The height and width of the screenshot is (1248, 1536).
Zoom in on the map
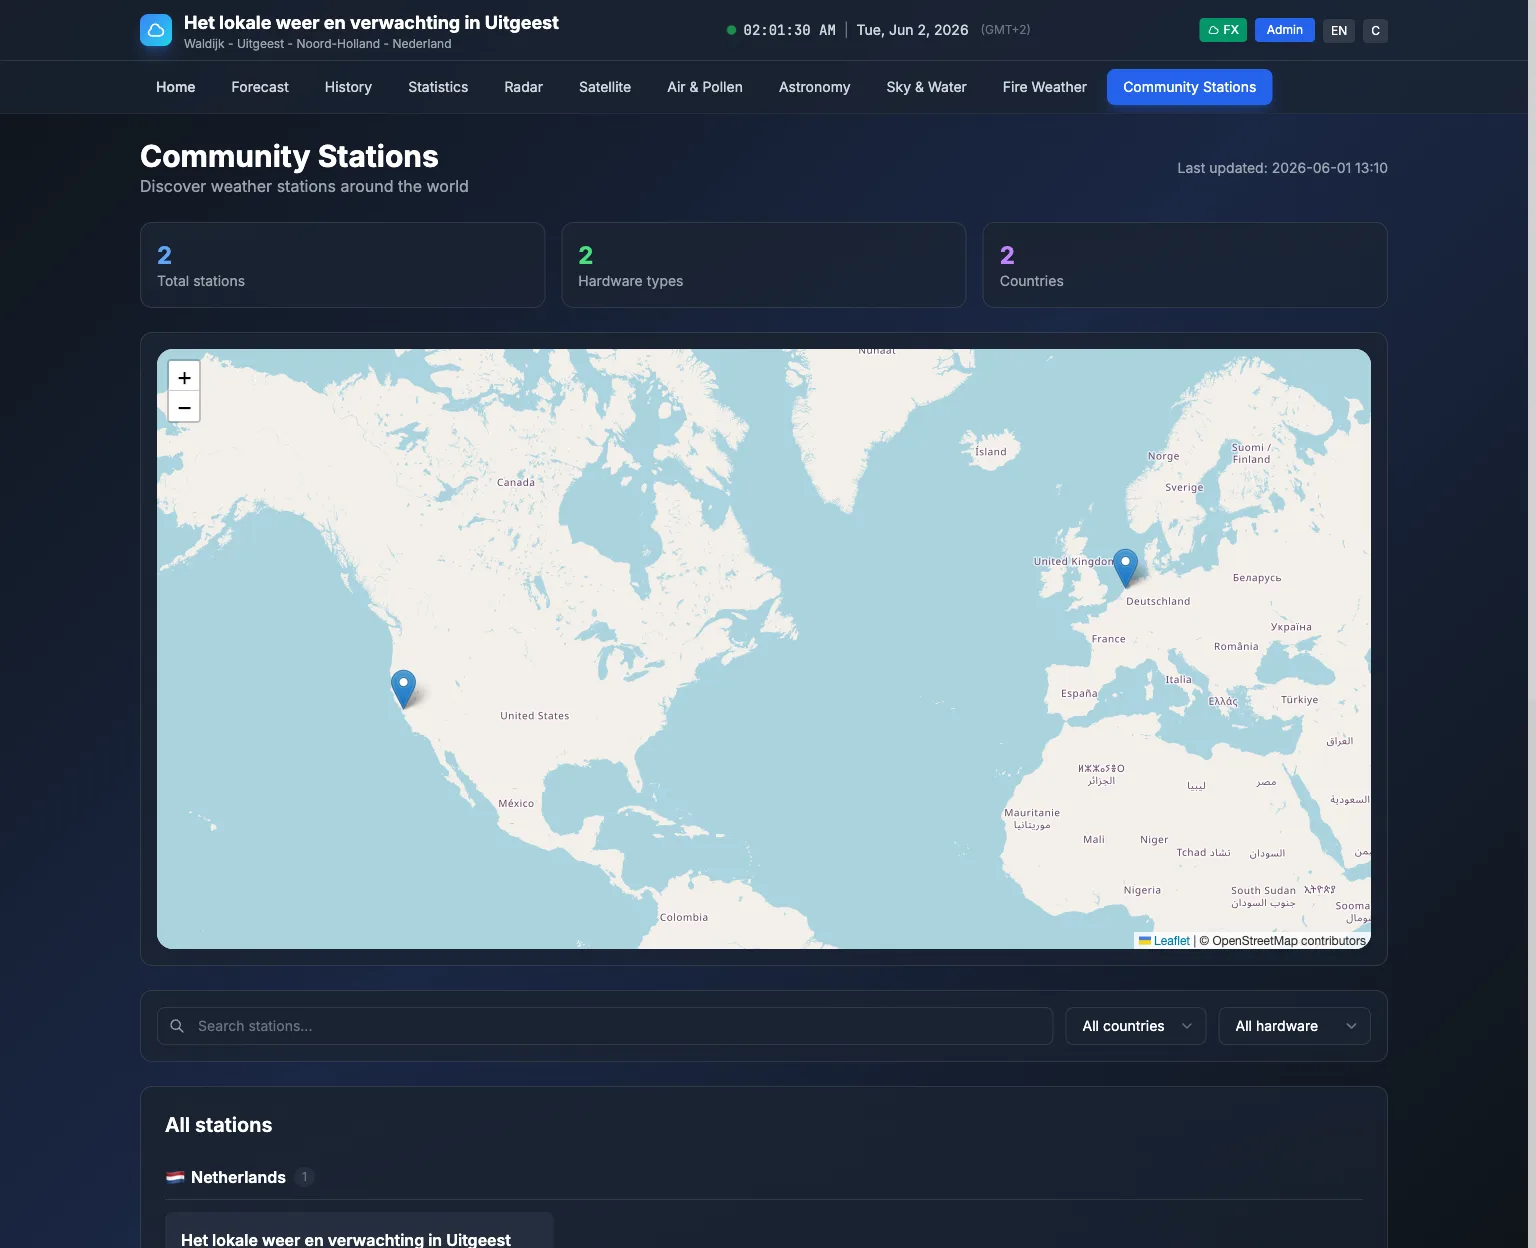184,377
